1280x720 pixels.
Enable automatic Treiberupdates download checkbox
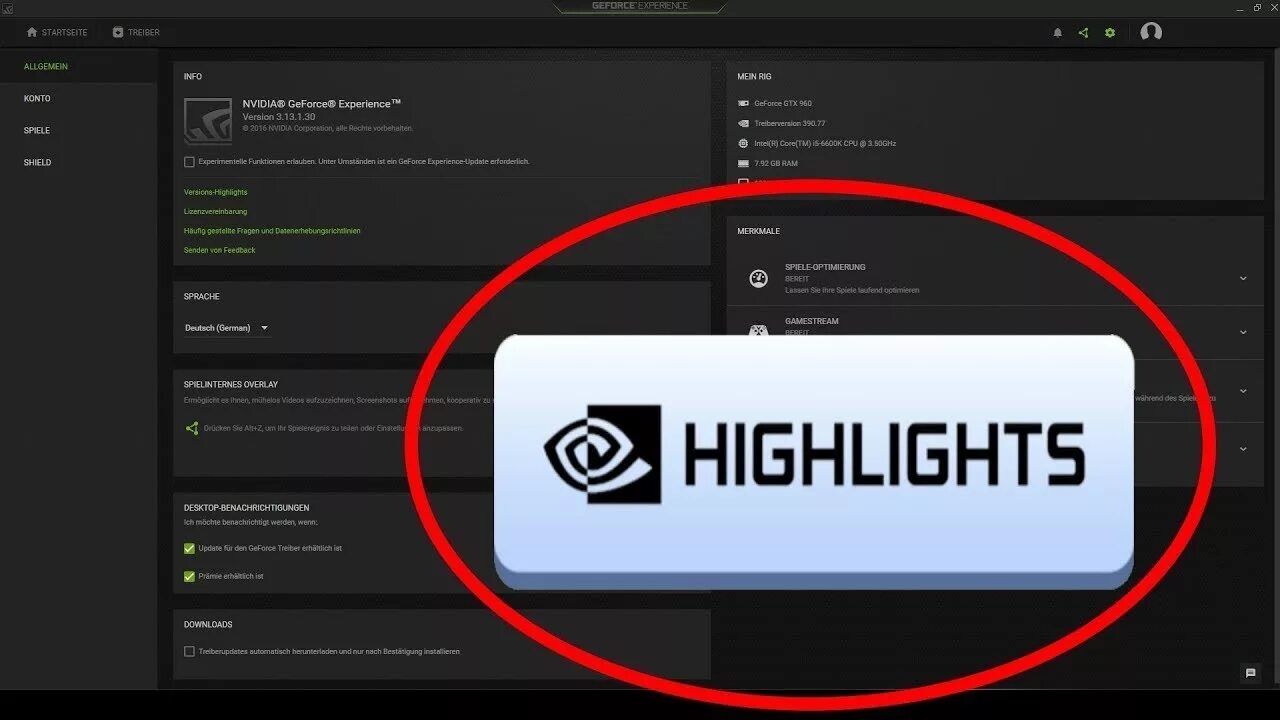(x=189, y=651)
